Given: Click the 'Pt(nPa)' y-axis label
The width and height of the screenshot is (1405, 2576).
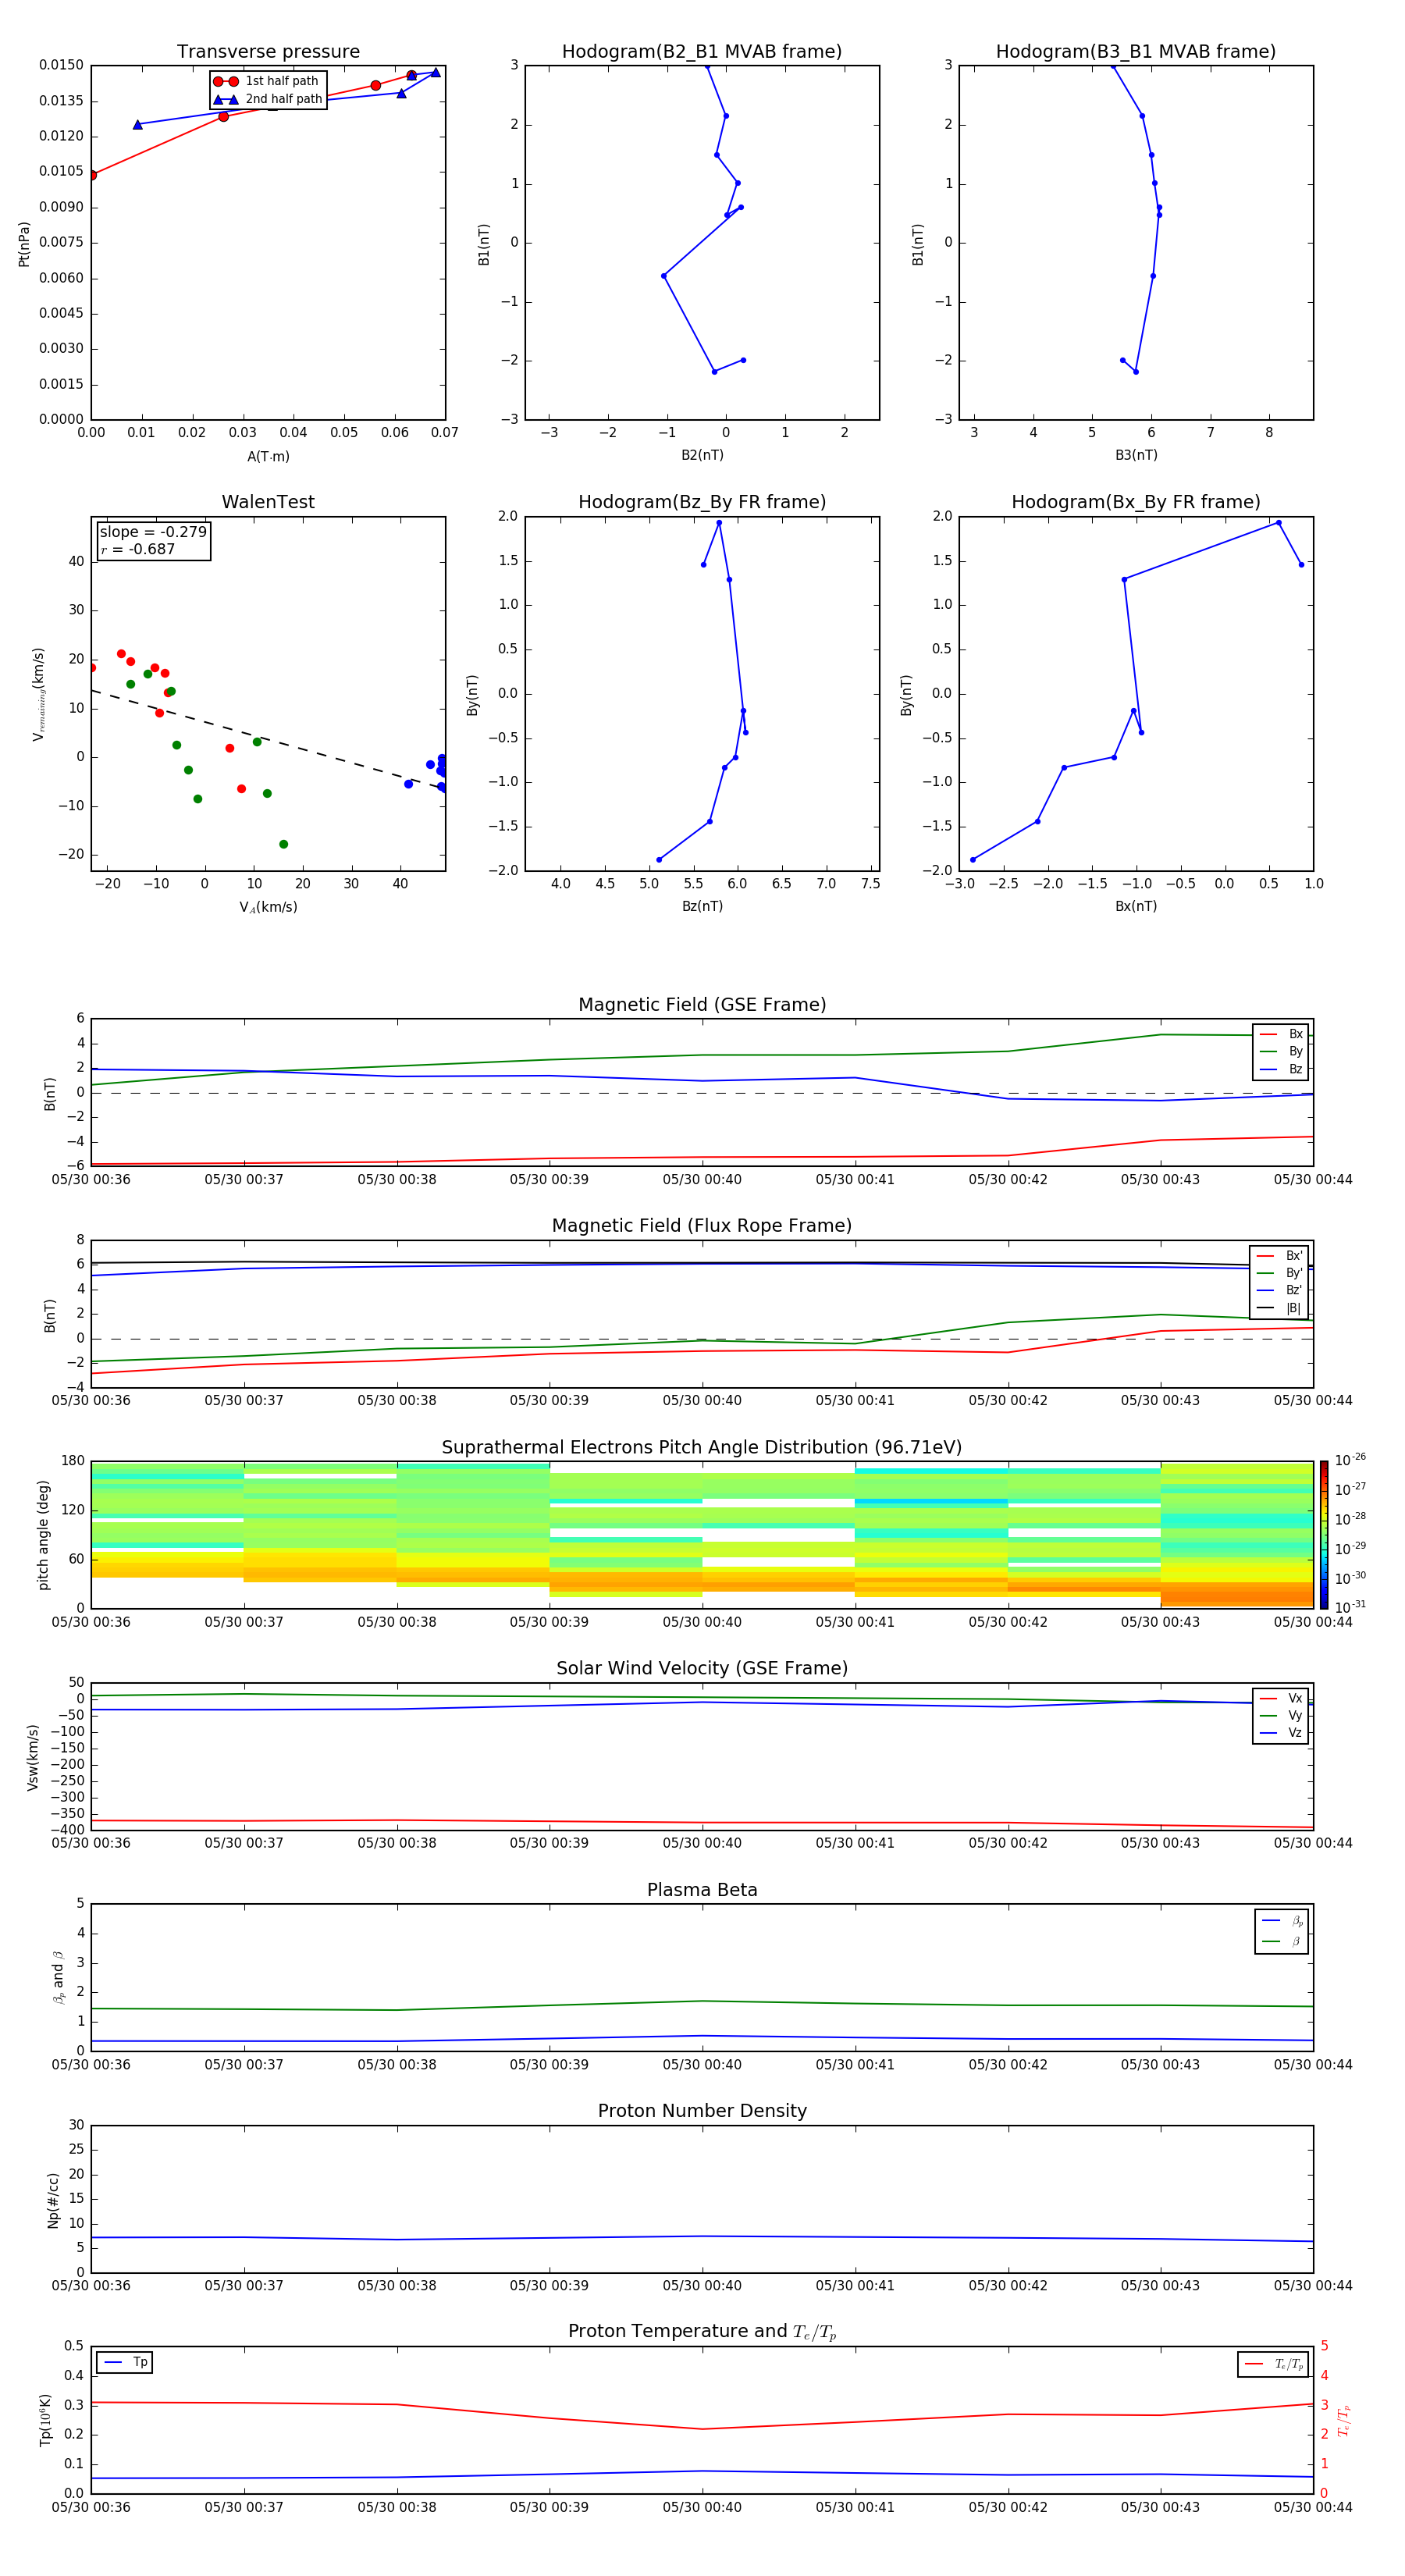Looking at the screenshot, I should [24, 244].
